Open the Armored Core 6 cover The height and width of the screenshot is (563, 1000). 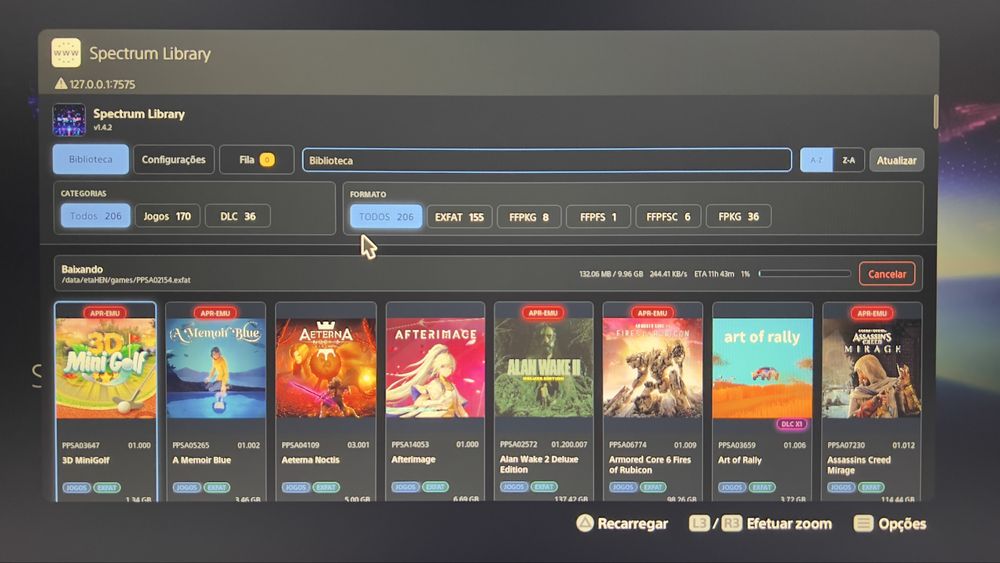(x=652, y=368)
